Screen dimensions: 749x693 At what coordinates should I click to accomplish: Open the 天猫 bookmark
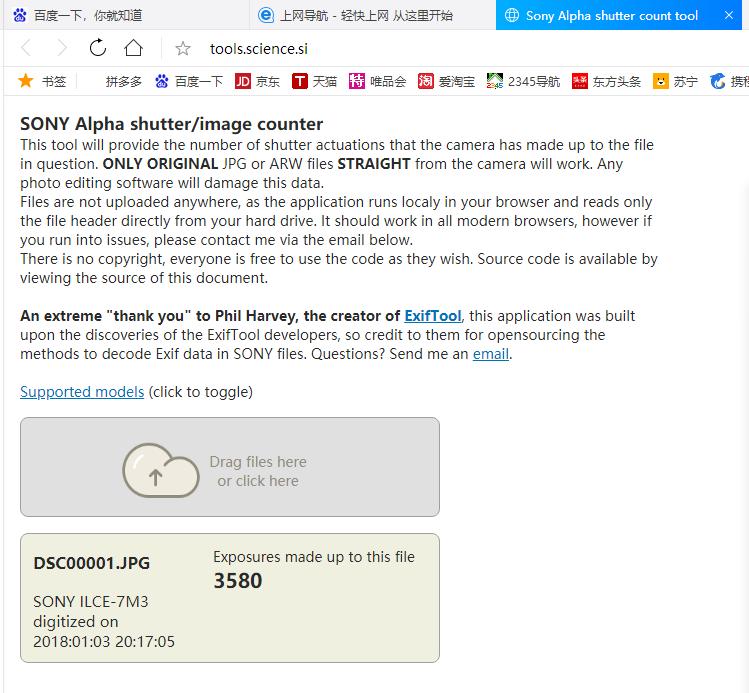click(314, 81)
